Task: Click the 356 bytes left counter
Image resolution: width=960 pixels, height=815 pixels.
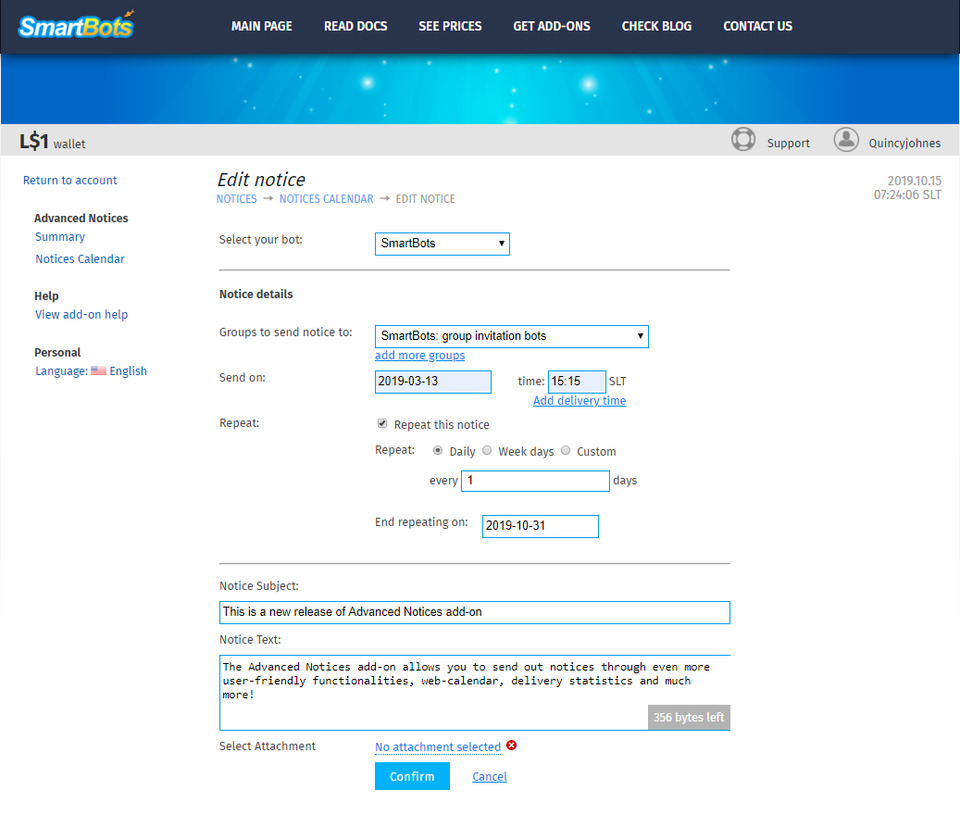Action: coord(689,718)
